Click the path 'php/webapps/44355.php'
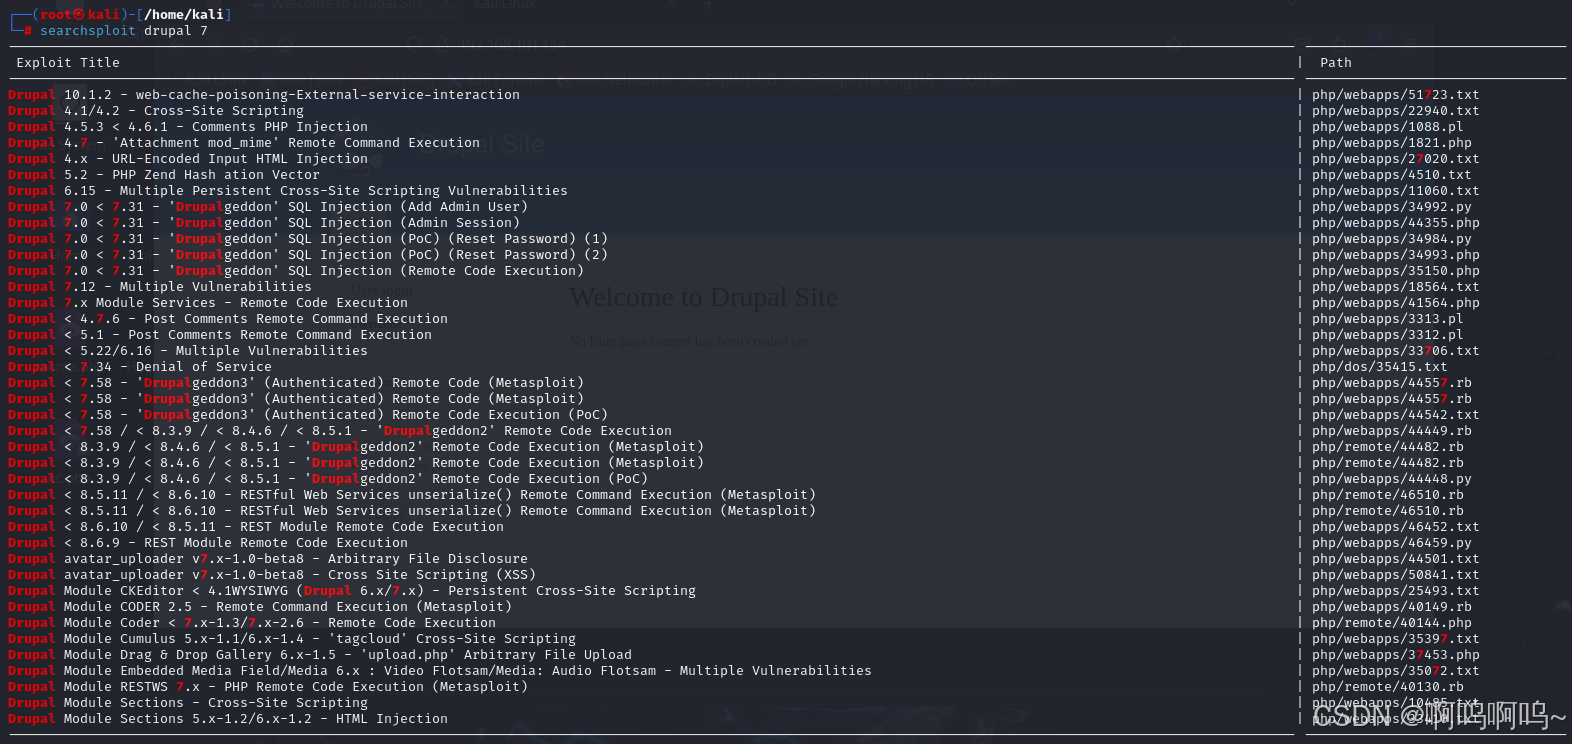Viewport: 1572px width, 744px height. (1396, 223)
